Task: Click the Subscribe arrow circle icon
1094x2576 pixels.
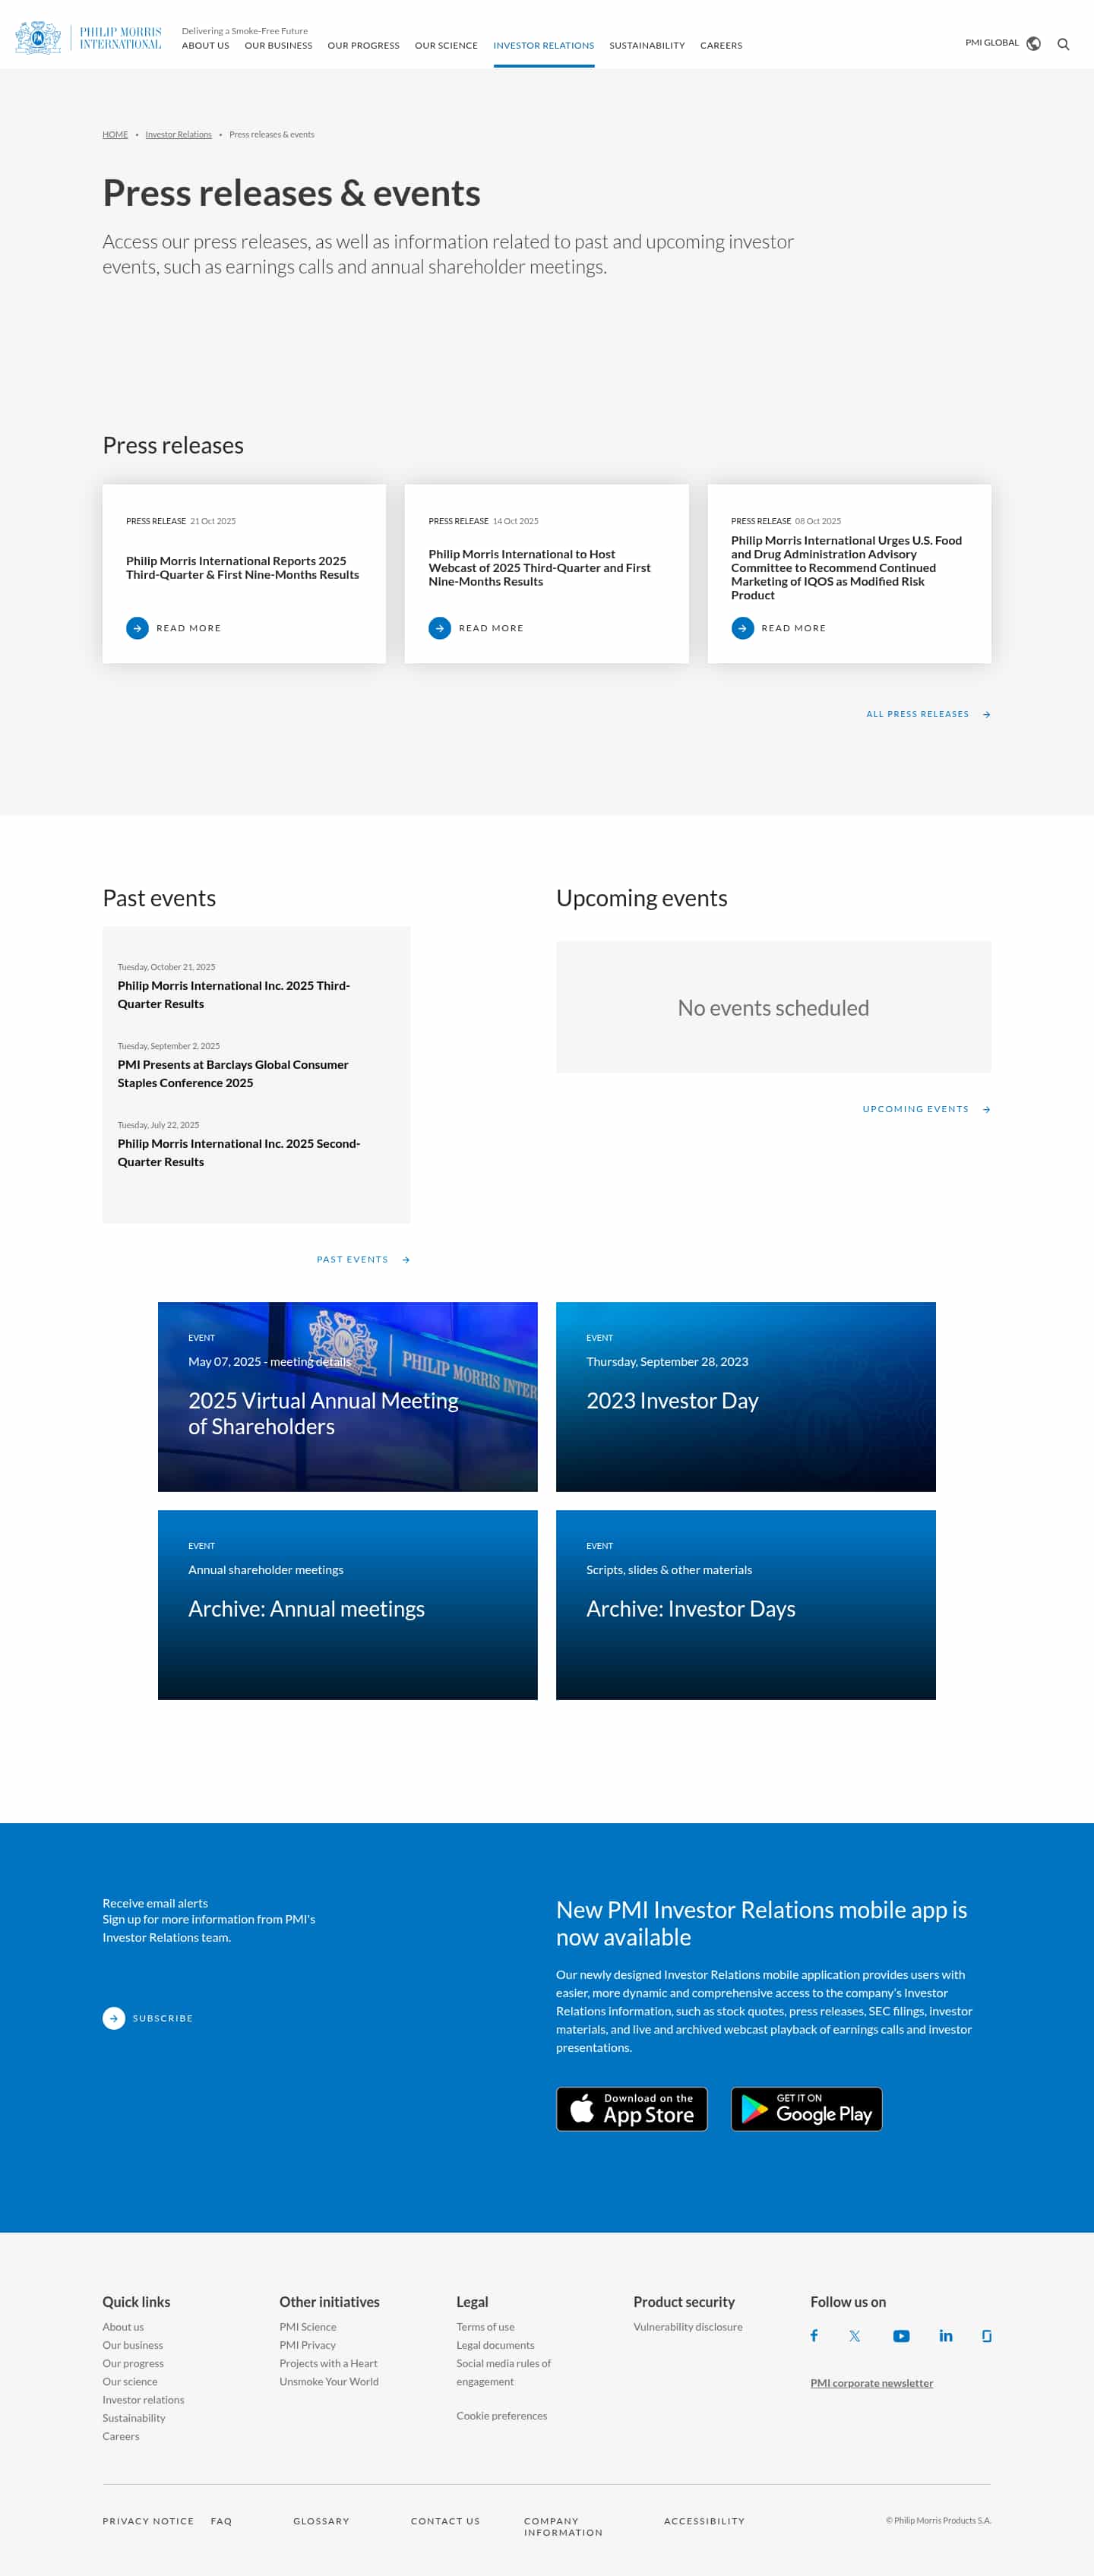Action: (x=114, y=2018)
